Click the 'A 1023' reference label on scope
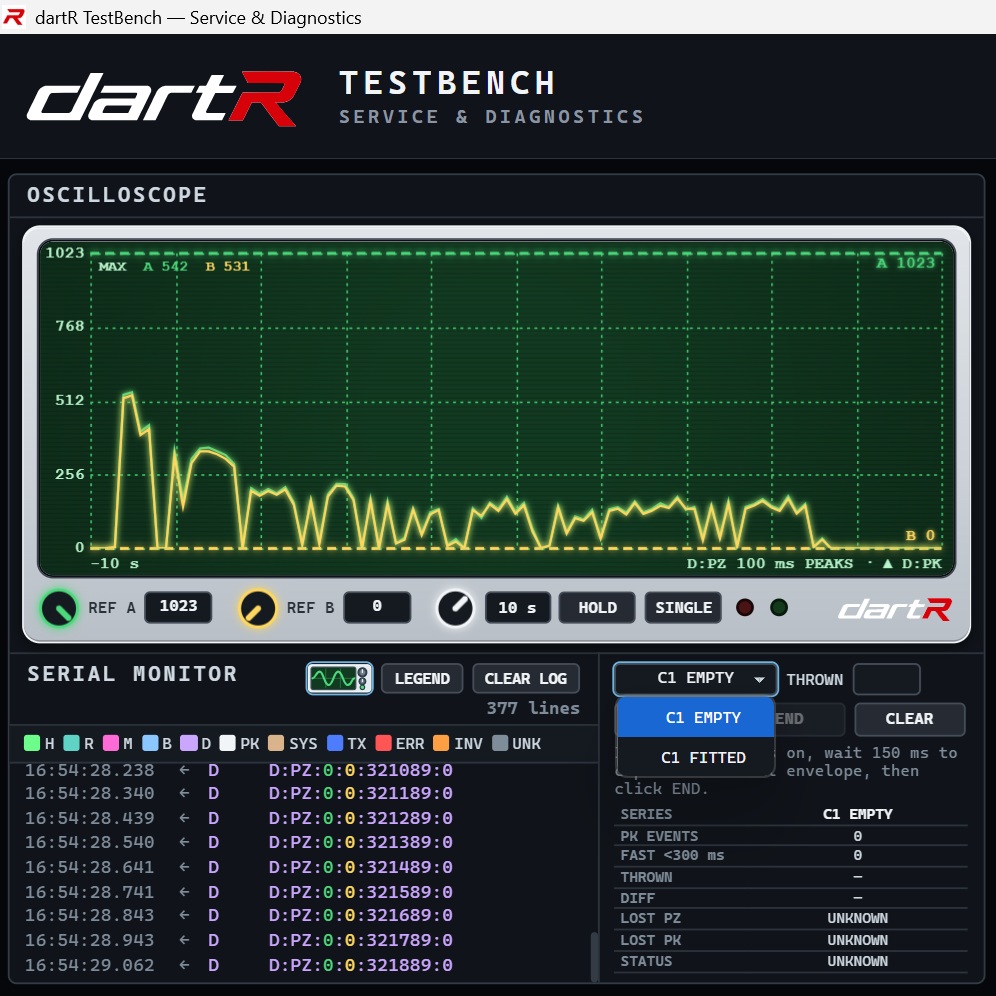996x996 pixels. [x=905, y=263]
